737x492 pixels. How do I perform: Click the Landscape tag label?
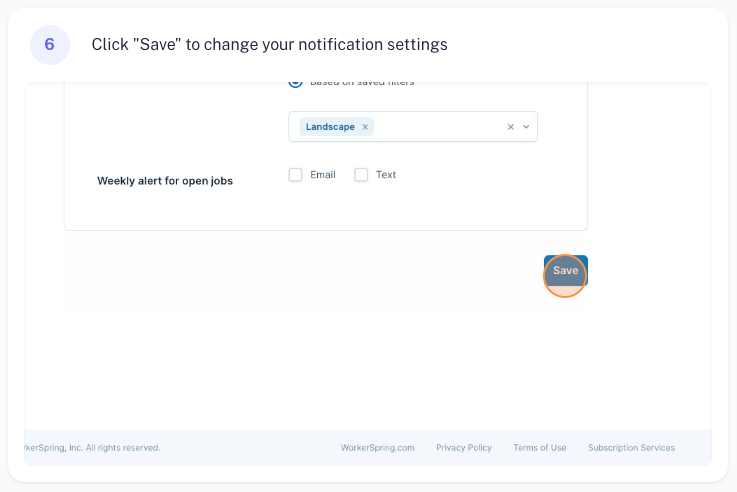330,127
